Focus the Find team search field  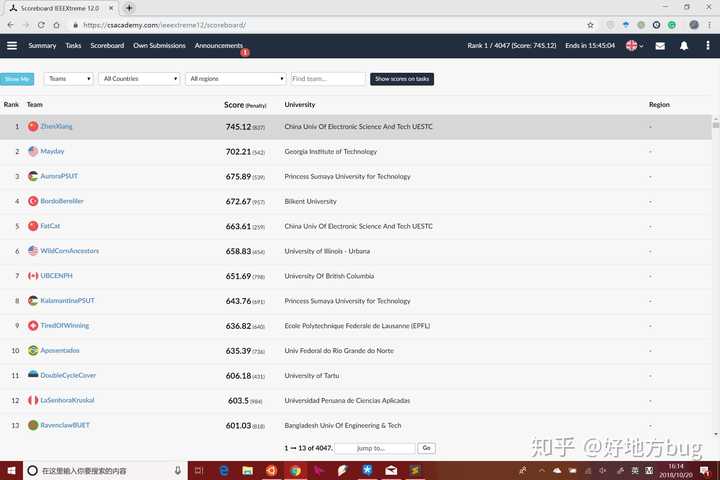pos(327,79)
